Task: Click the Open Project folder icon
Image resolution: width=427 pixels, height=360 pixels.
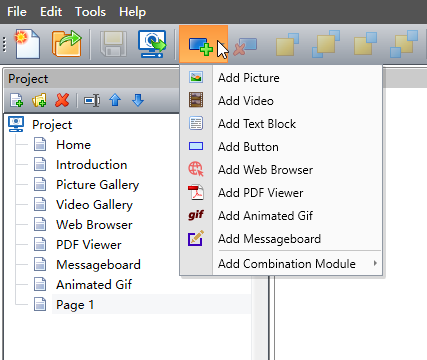Action: click(x=67, y=44)
